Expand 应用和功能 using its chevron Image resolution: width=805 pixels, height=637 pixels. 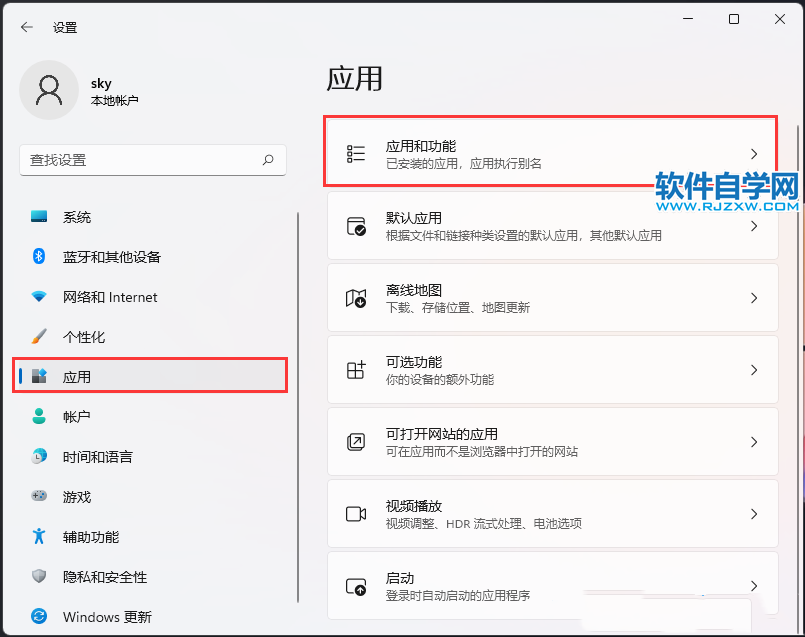[x=754, y=154]
